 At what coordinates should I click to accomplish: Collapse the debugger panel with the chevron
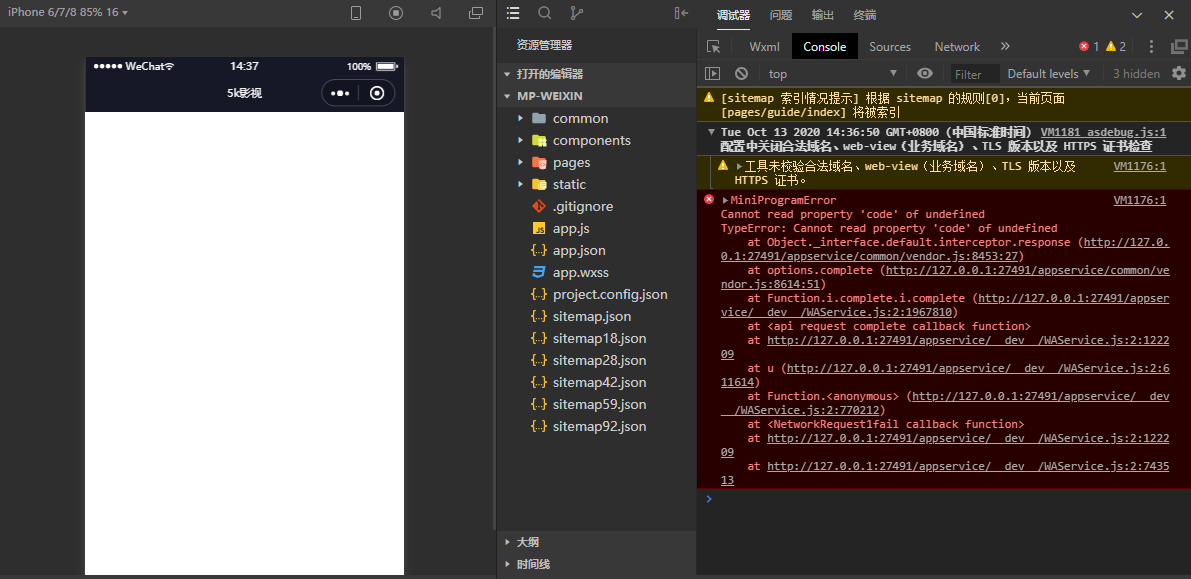1137,15
